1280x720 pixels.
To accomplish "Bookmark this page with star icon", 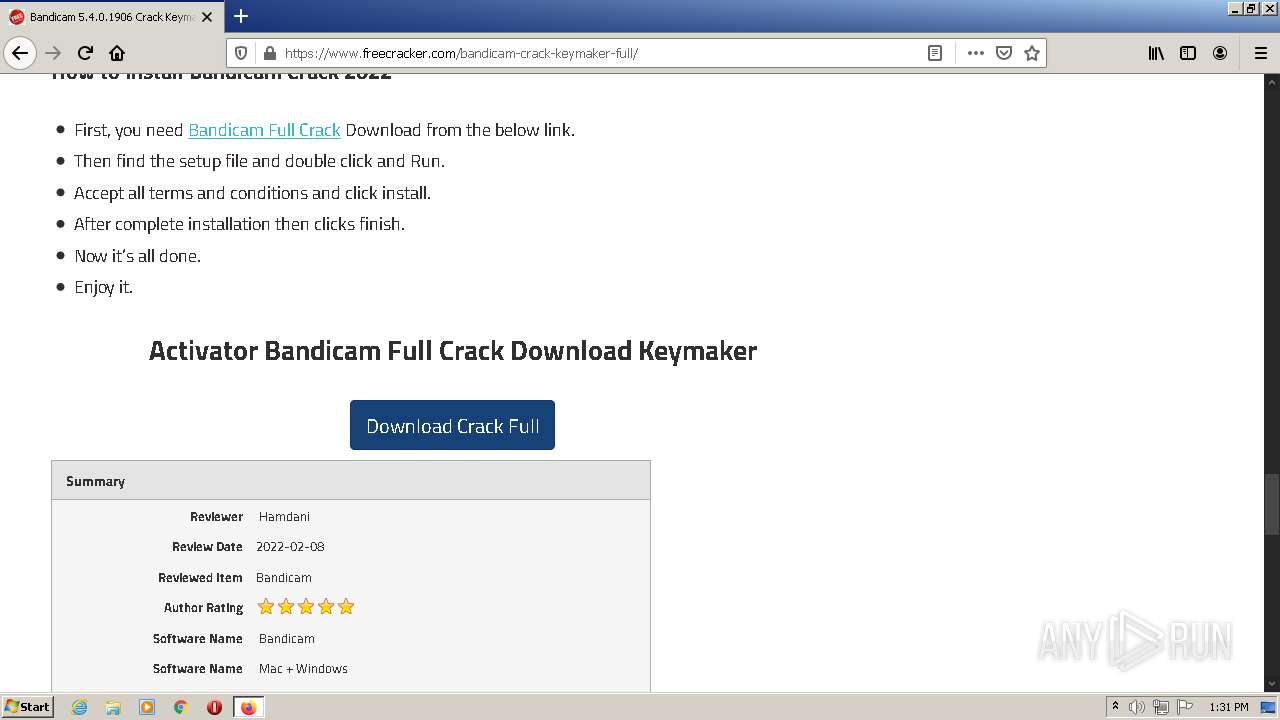I will 1032,53.
